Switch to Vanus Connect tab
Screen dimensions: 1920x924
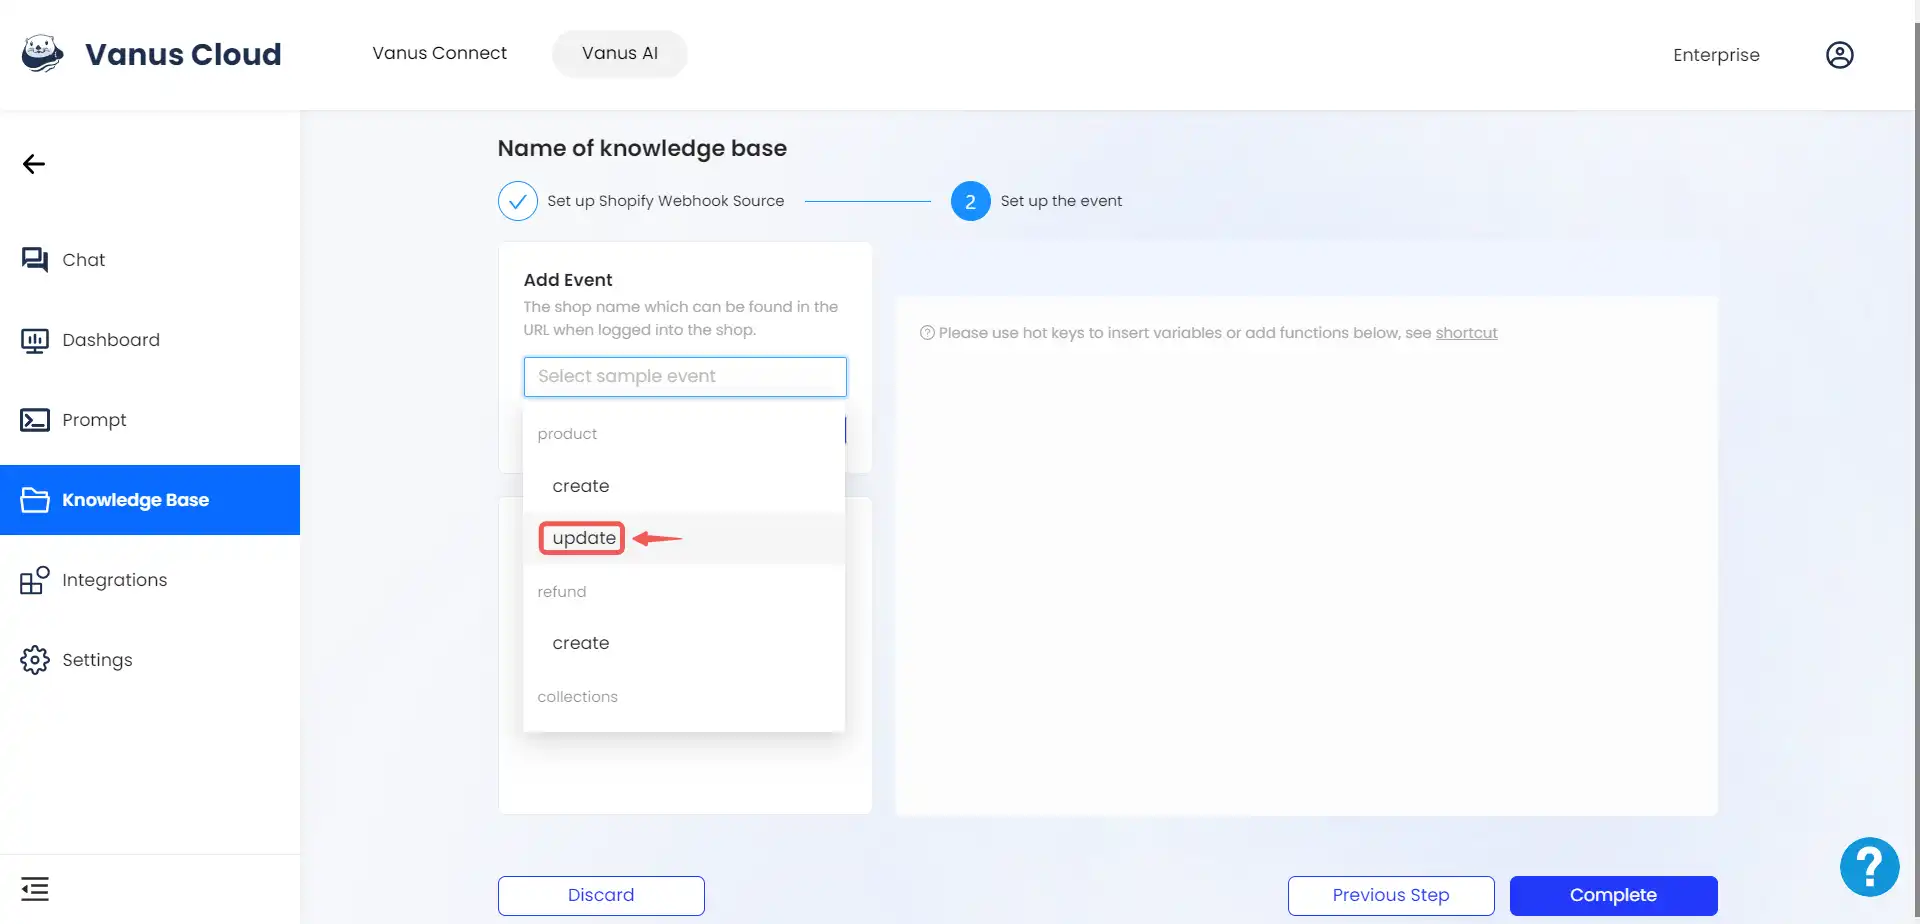pos(439,53)
